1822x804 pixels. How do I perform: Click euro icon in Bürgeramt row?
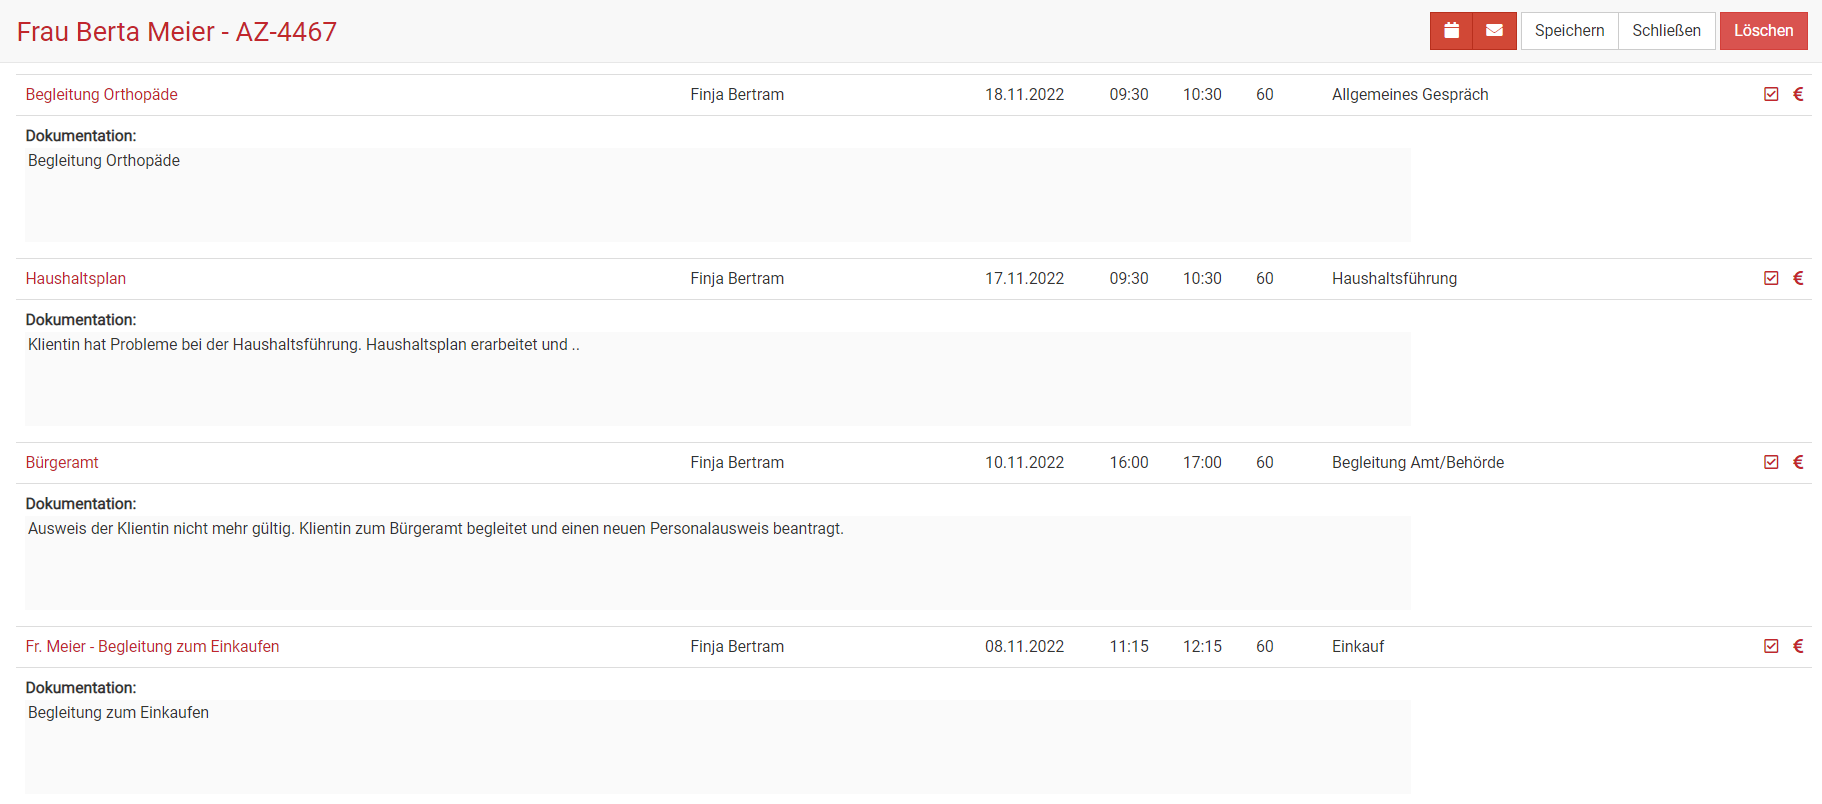click(x=1798, y=462)
